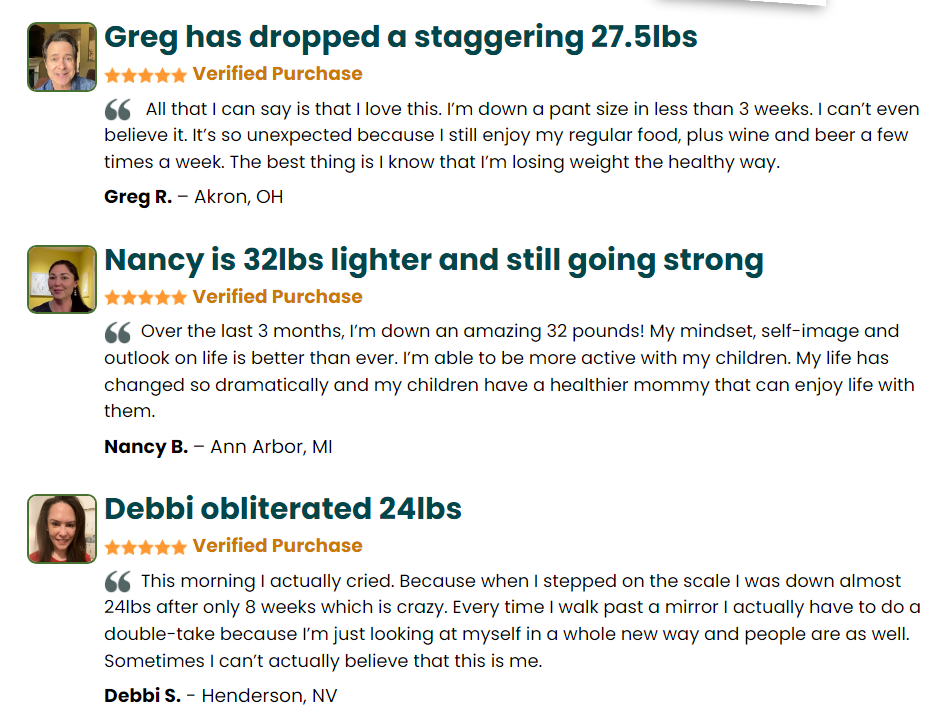
Task: Click the reviewer name 'Nancy B.'
Action: [x=146, y=447]
